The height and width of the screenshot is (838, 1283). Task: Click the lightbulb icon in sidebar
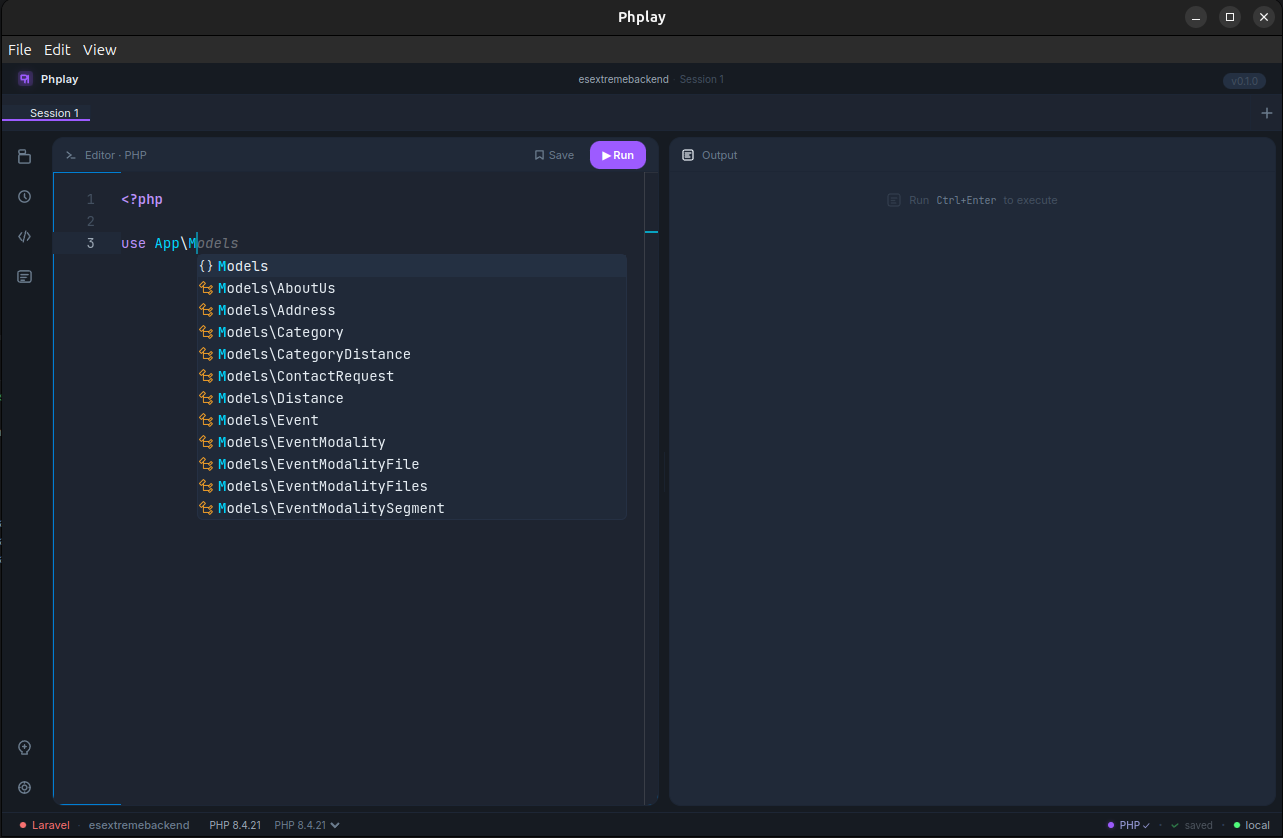pos(25,748)
